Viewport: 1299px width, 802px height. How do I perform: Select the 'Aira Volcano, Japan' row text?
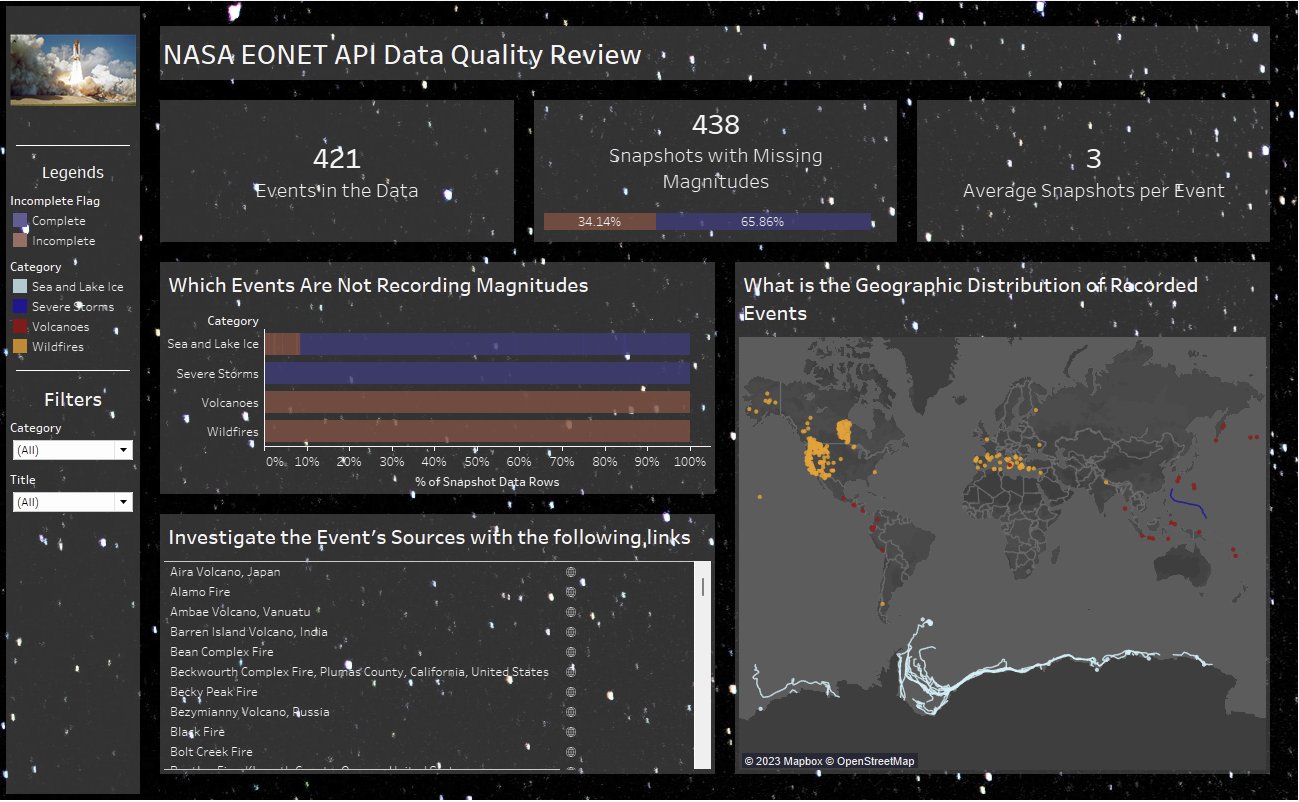click(x=225, y=572)
